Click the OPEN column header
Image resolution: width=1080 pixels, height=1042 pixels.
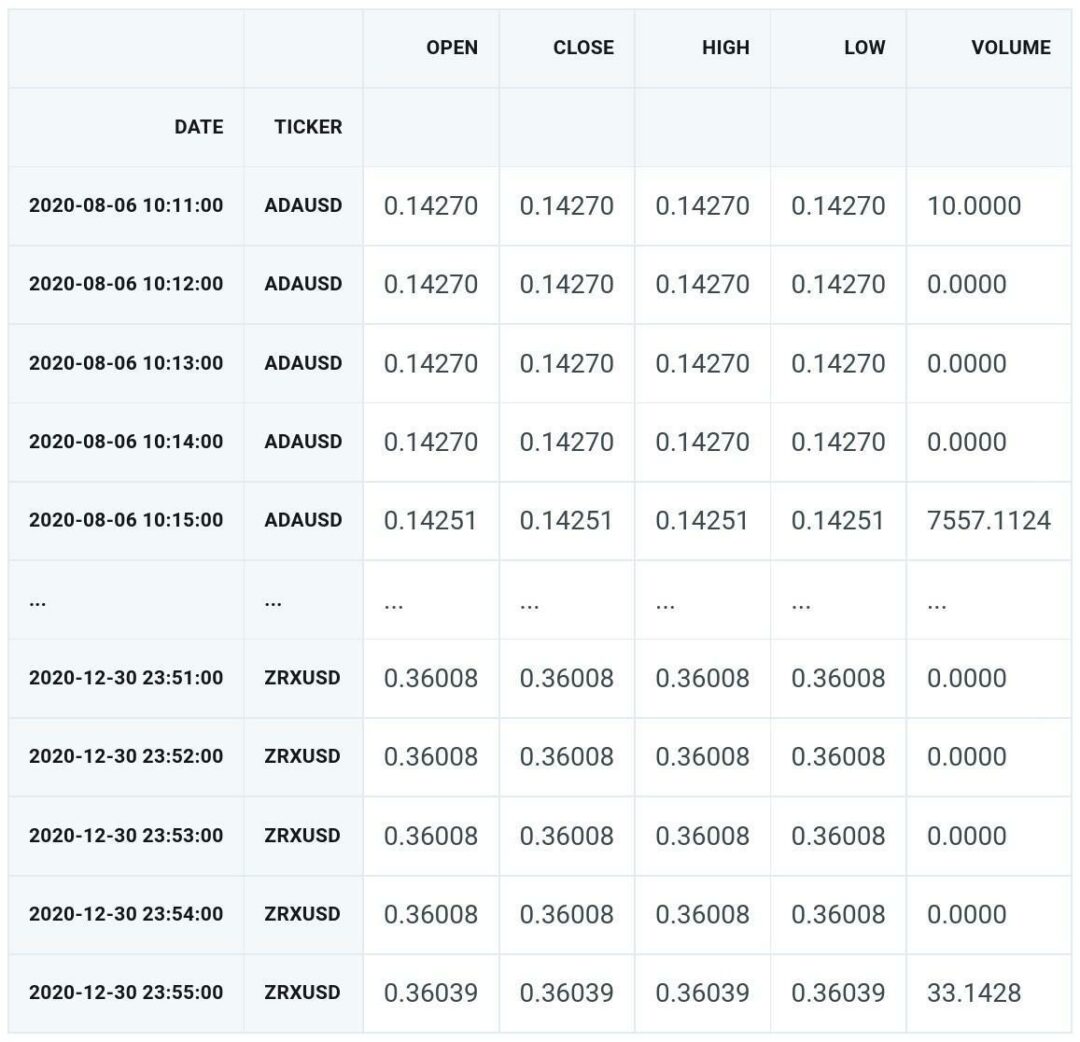click(x=451, y=48)
